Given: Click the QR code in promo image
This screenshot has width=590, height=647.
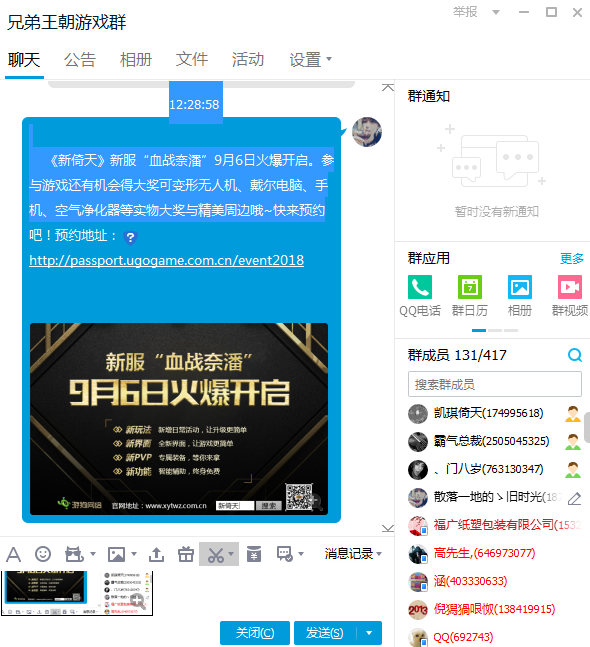Looking at the screenshot, I should pos(299,496).
